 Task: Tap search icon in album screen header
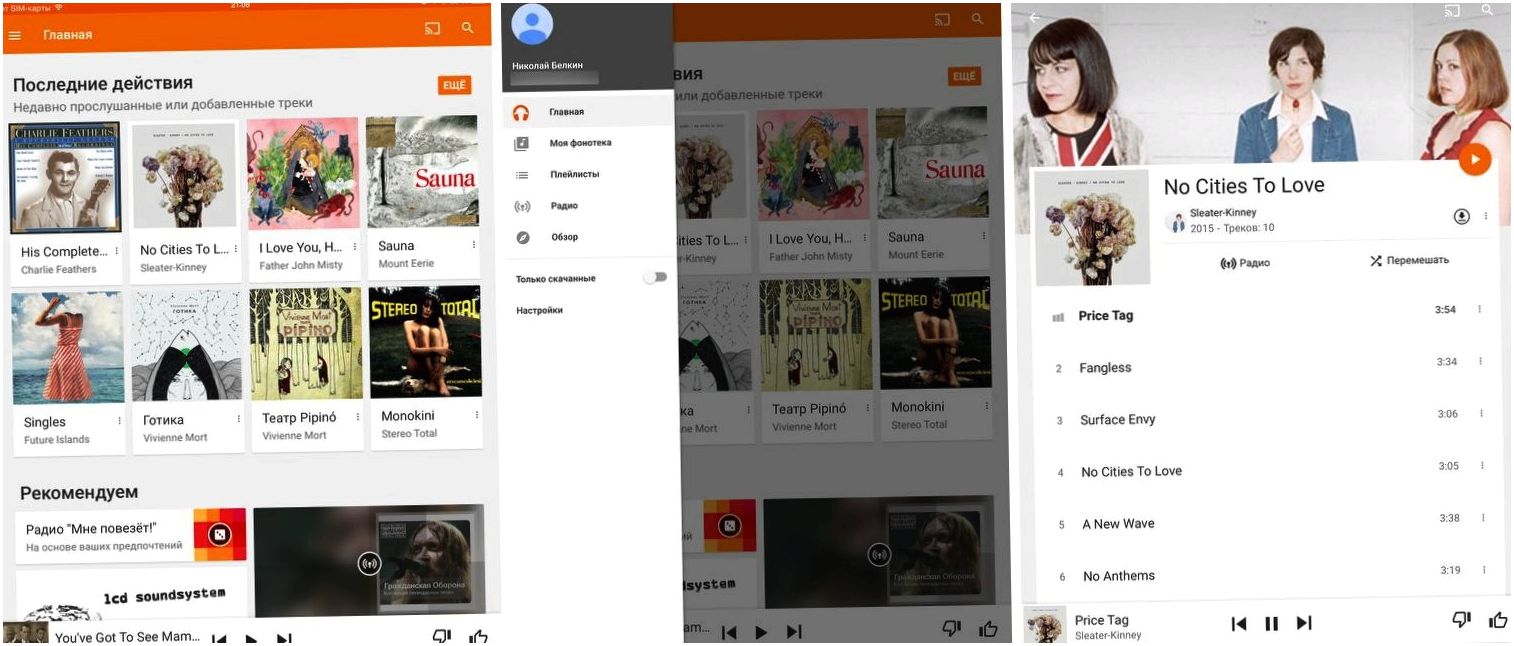coord(1487,10)
